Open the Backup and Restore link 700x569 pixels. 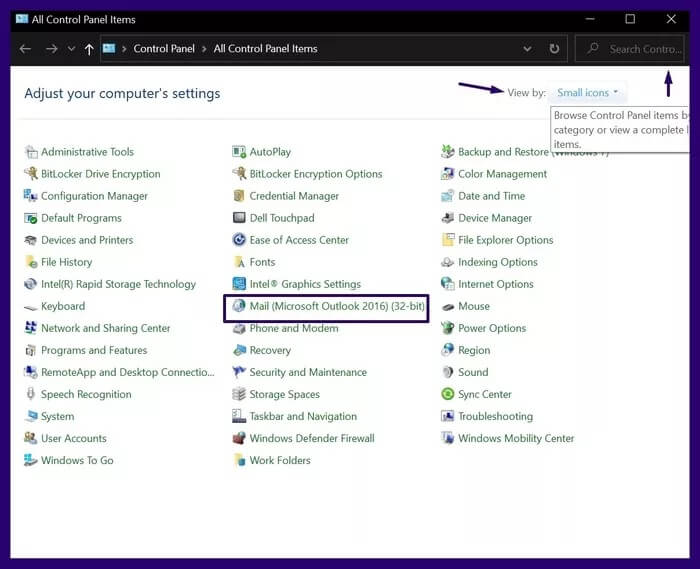(503, 152)
